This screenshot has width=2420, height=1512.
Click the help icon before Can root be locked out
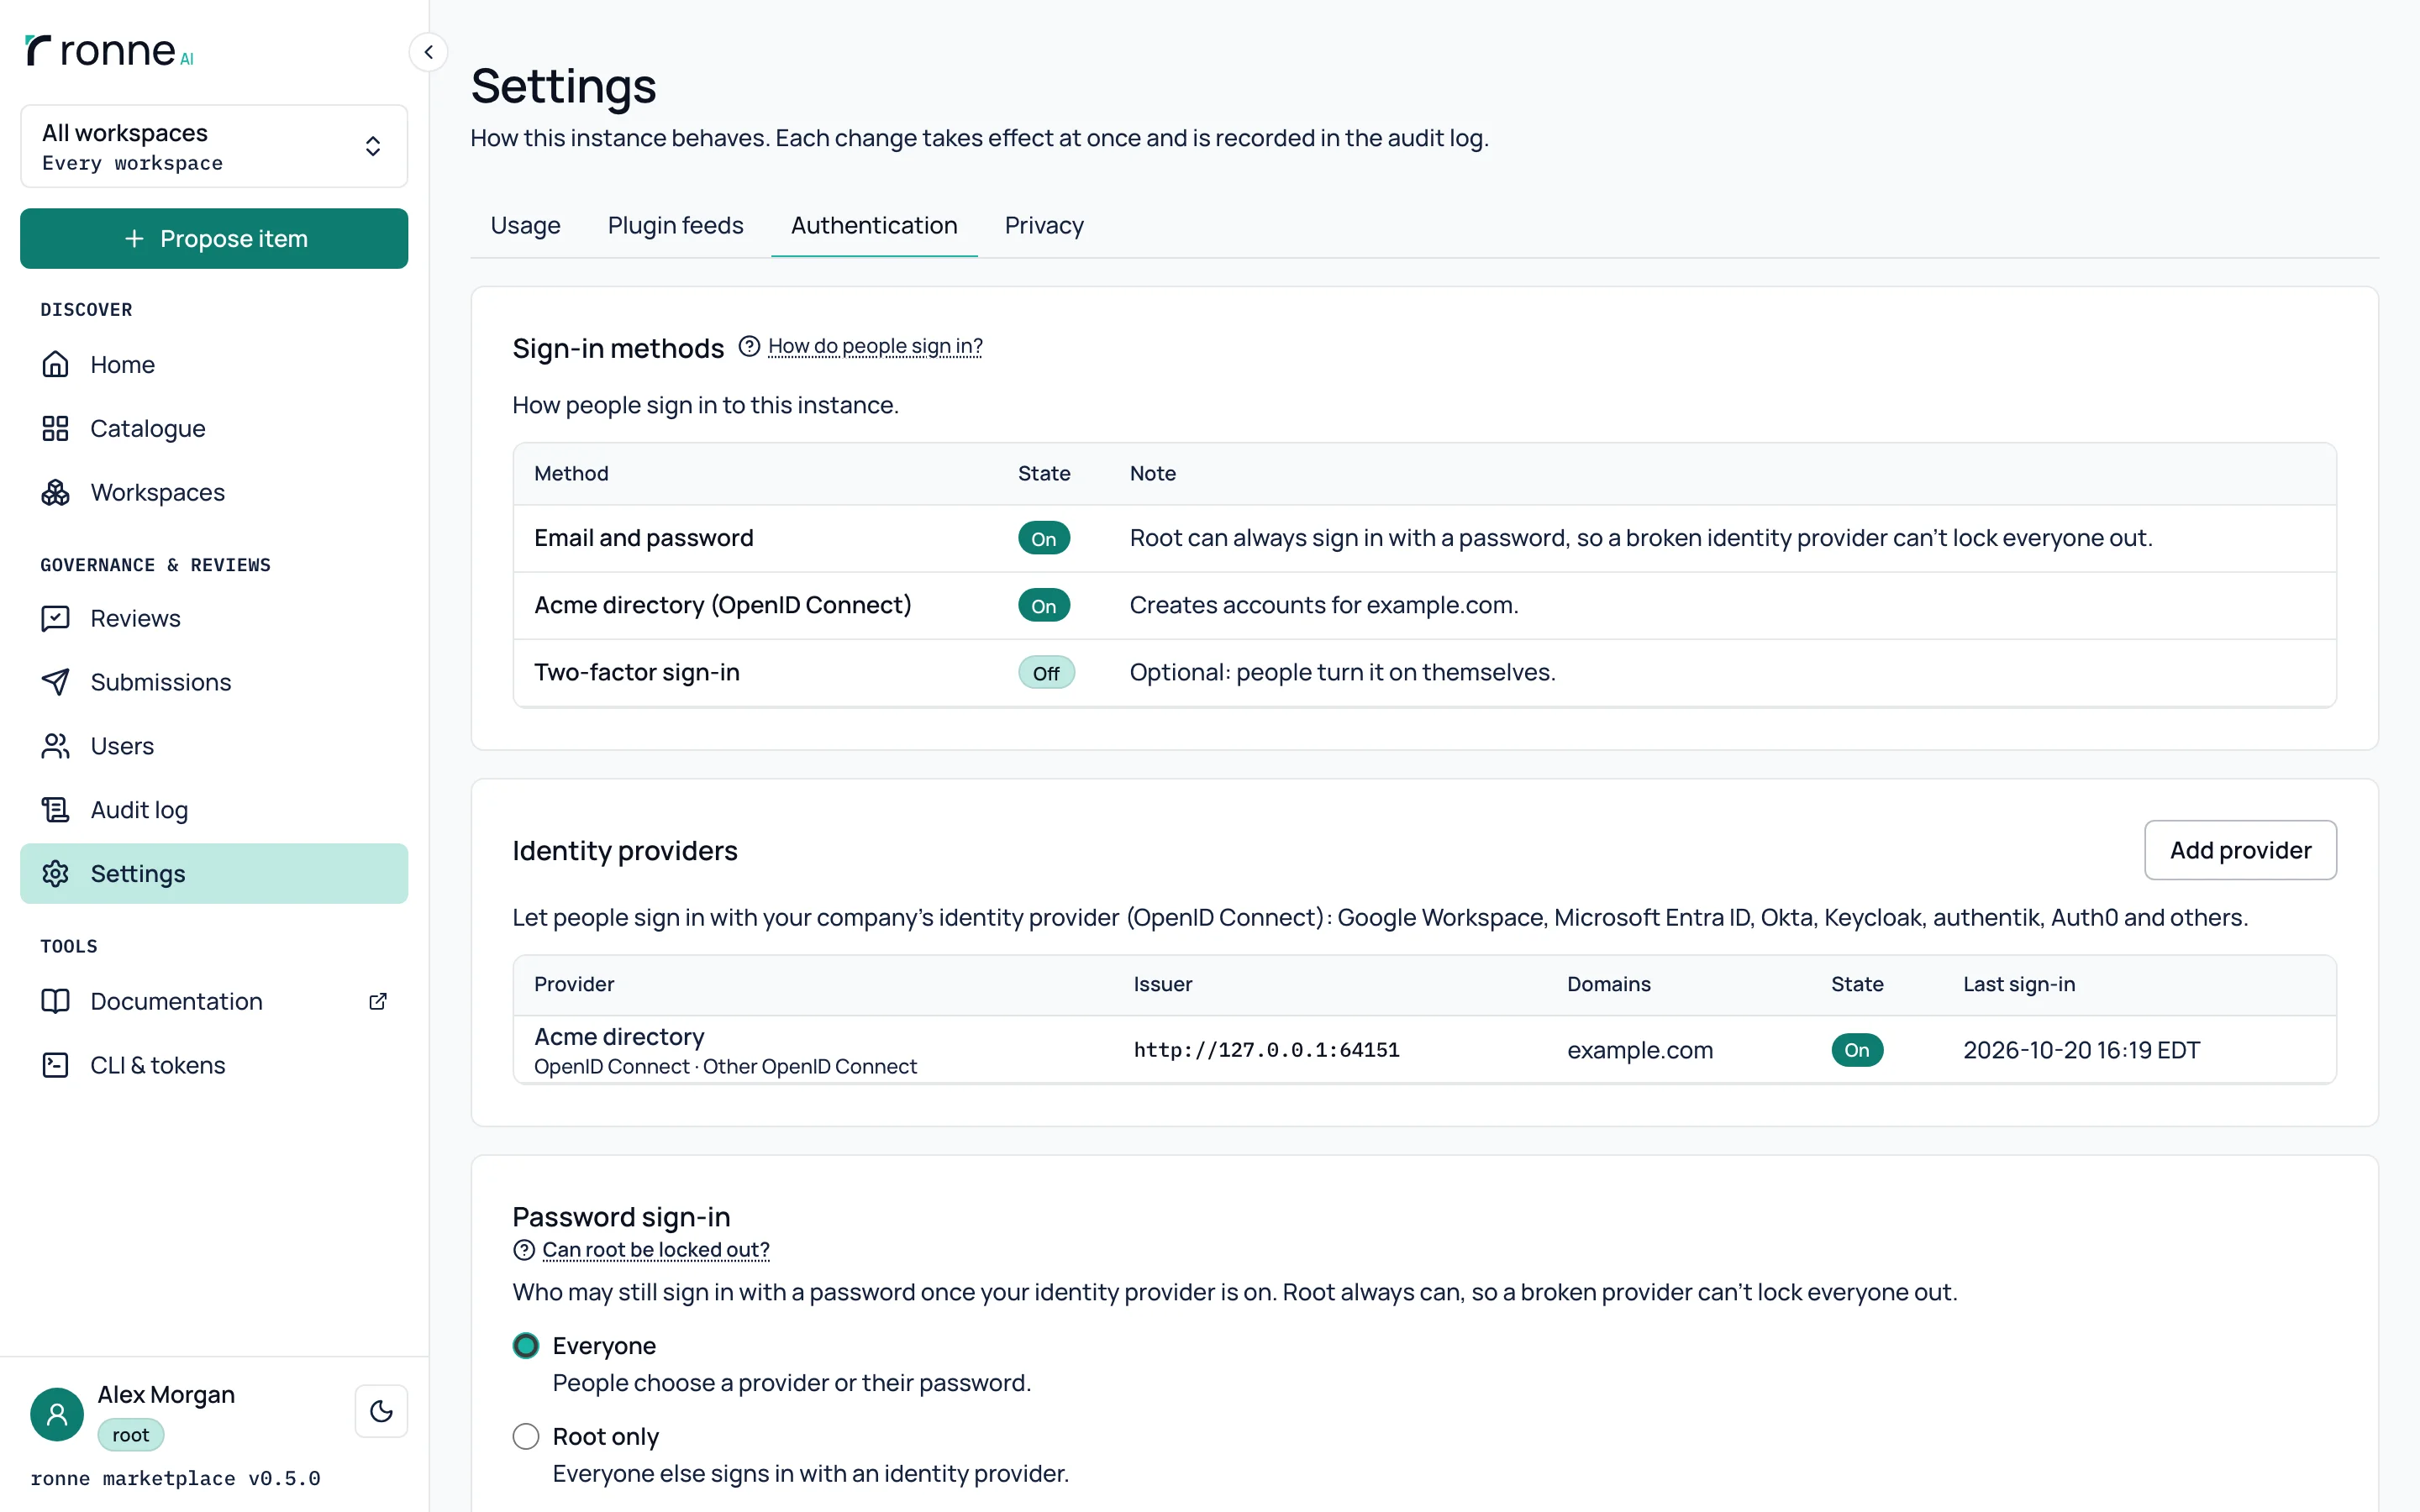coord(524,1250)
